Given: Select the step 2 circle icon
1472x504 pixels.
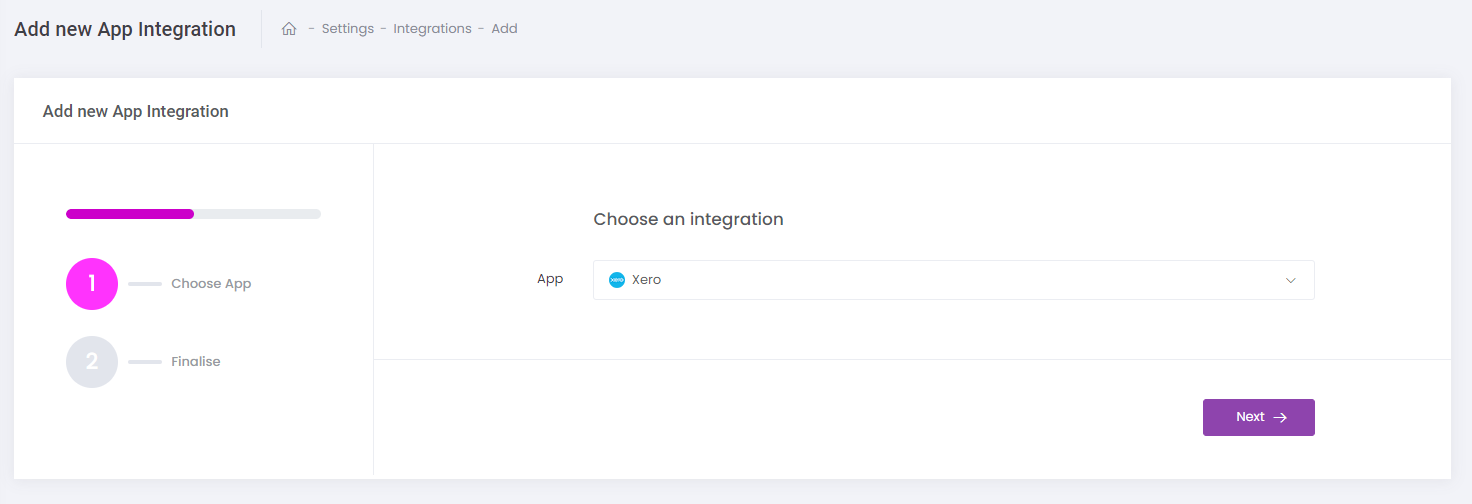Looking at the screenshot, I should pyautogui.click(x=92, y=362).
